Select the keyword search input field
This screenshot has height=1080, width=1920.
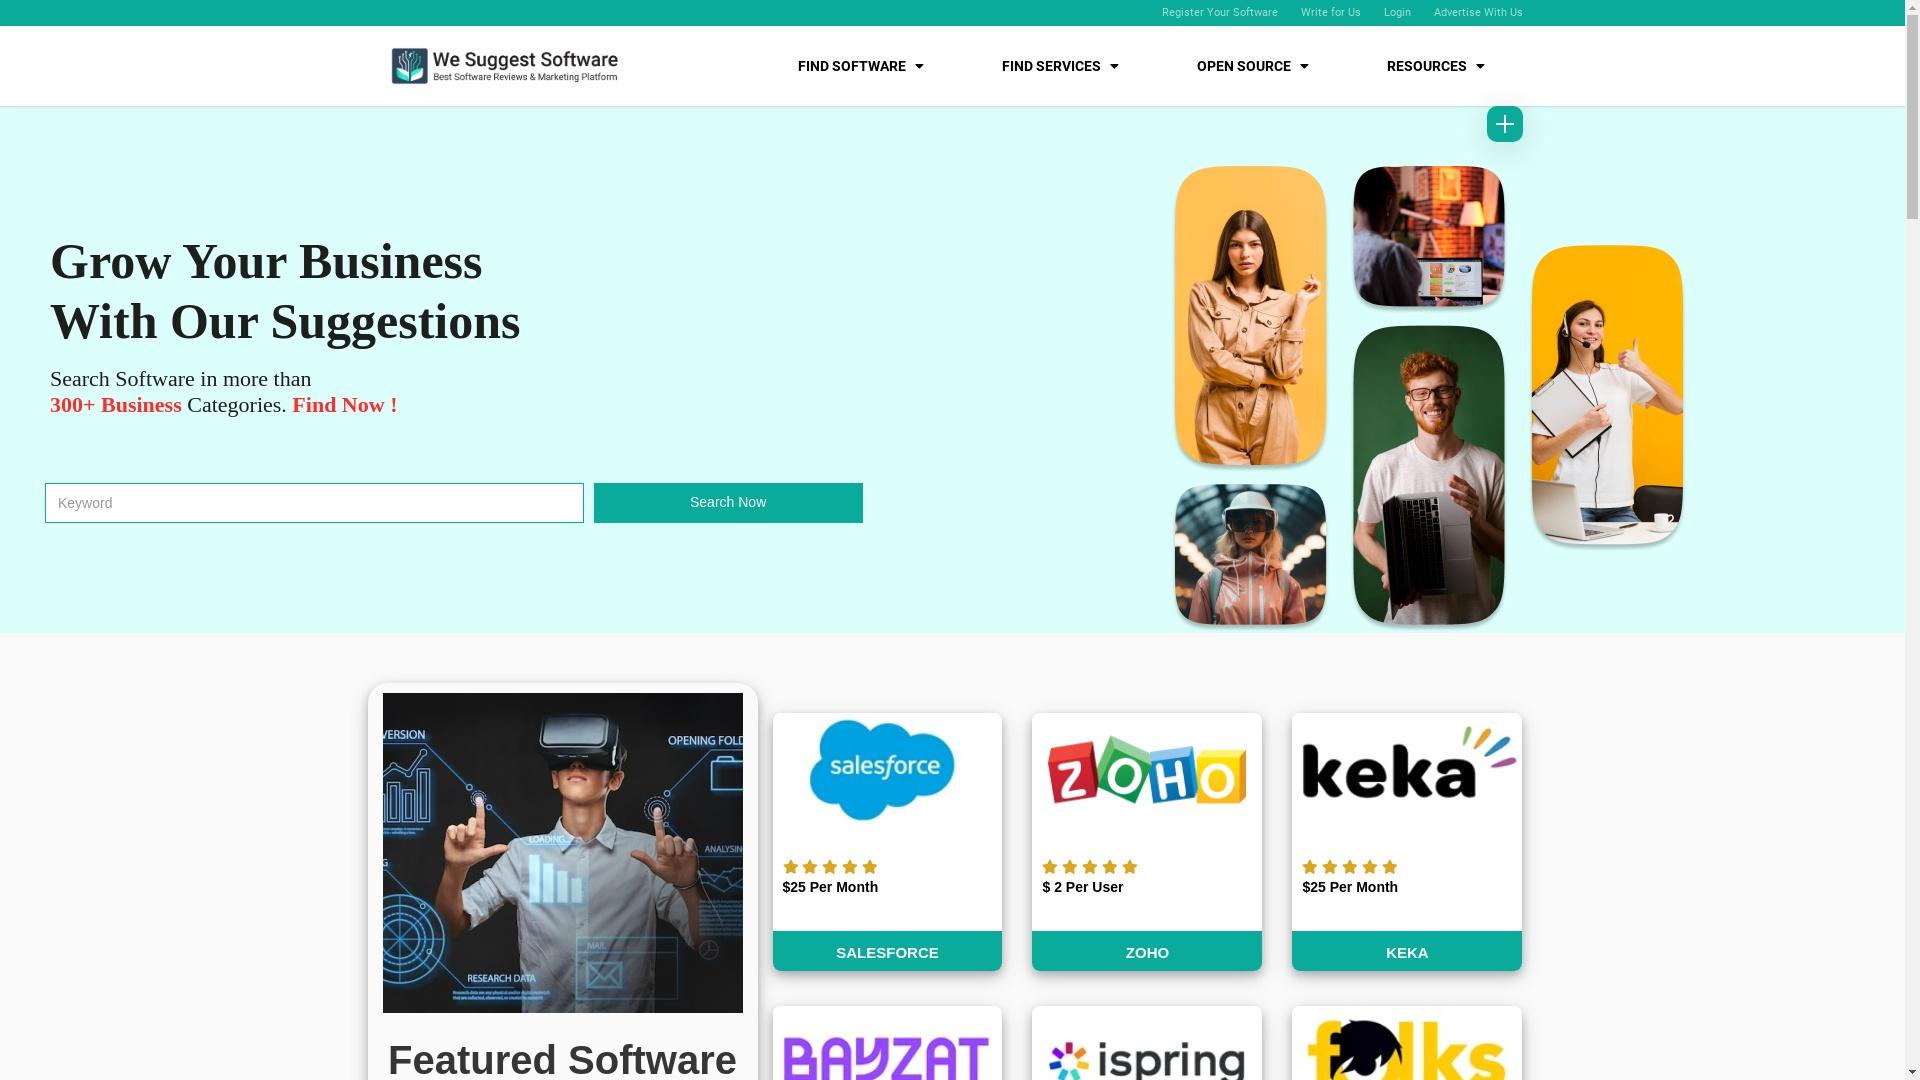click(314, 502)
